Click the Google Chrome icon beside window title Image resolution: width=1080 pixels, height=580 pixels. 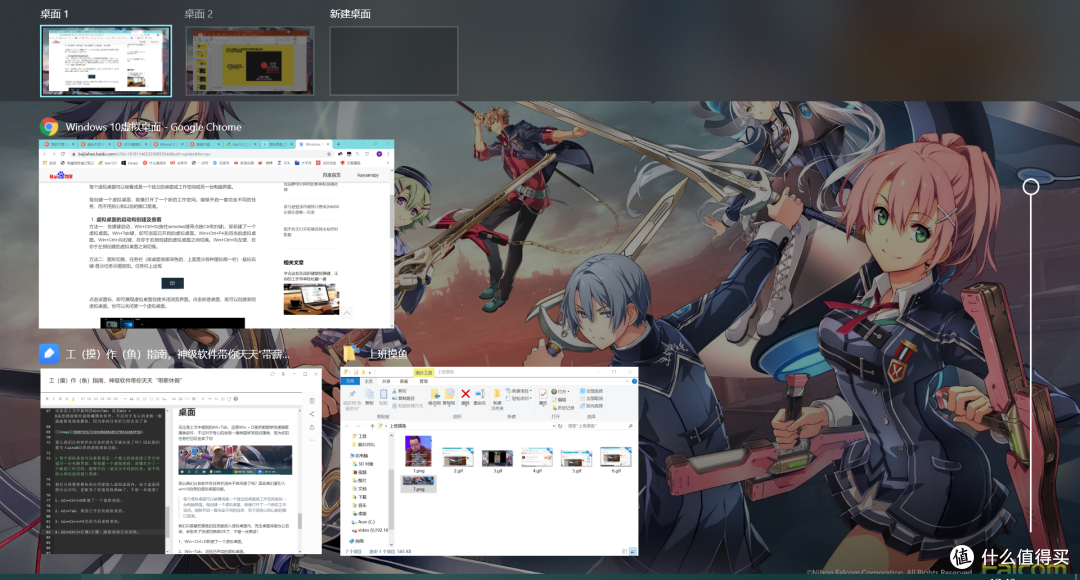49,127
